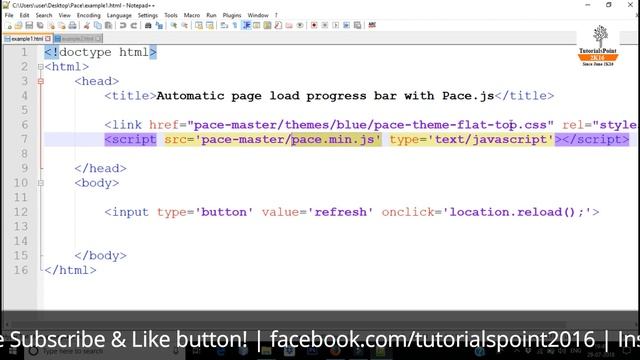Click the Stop recording macro icon

325,25
